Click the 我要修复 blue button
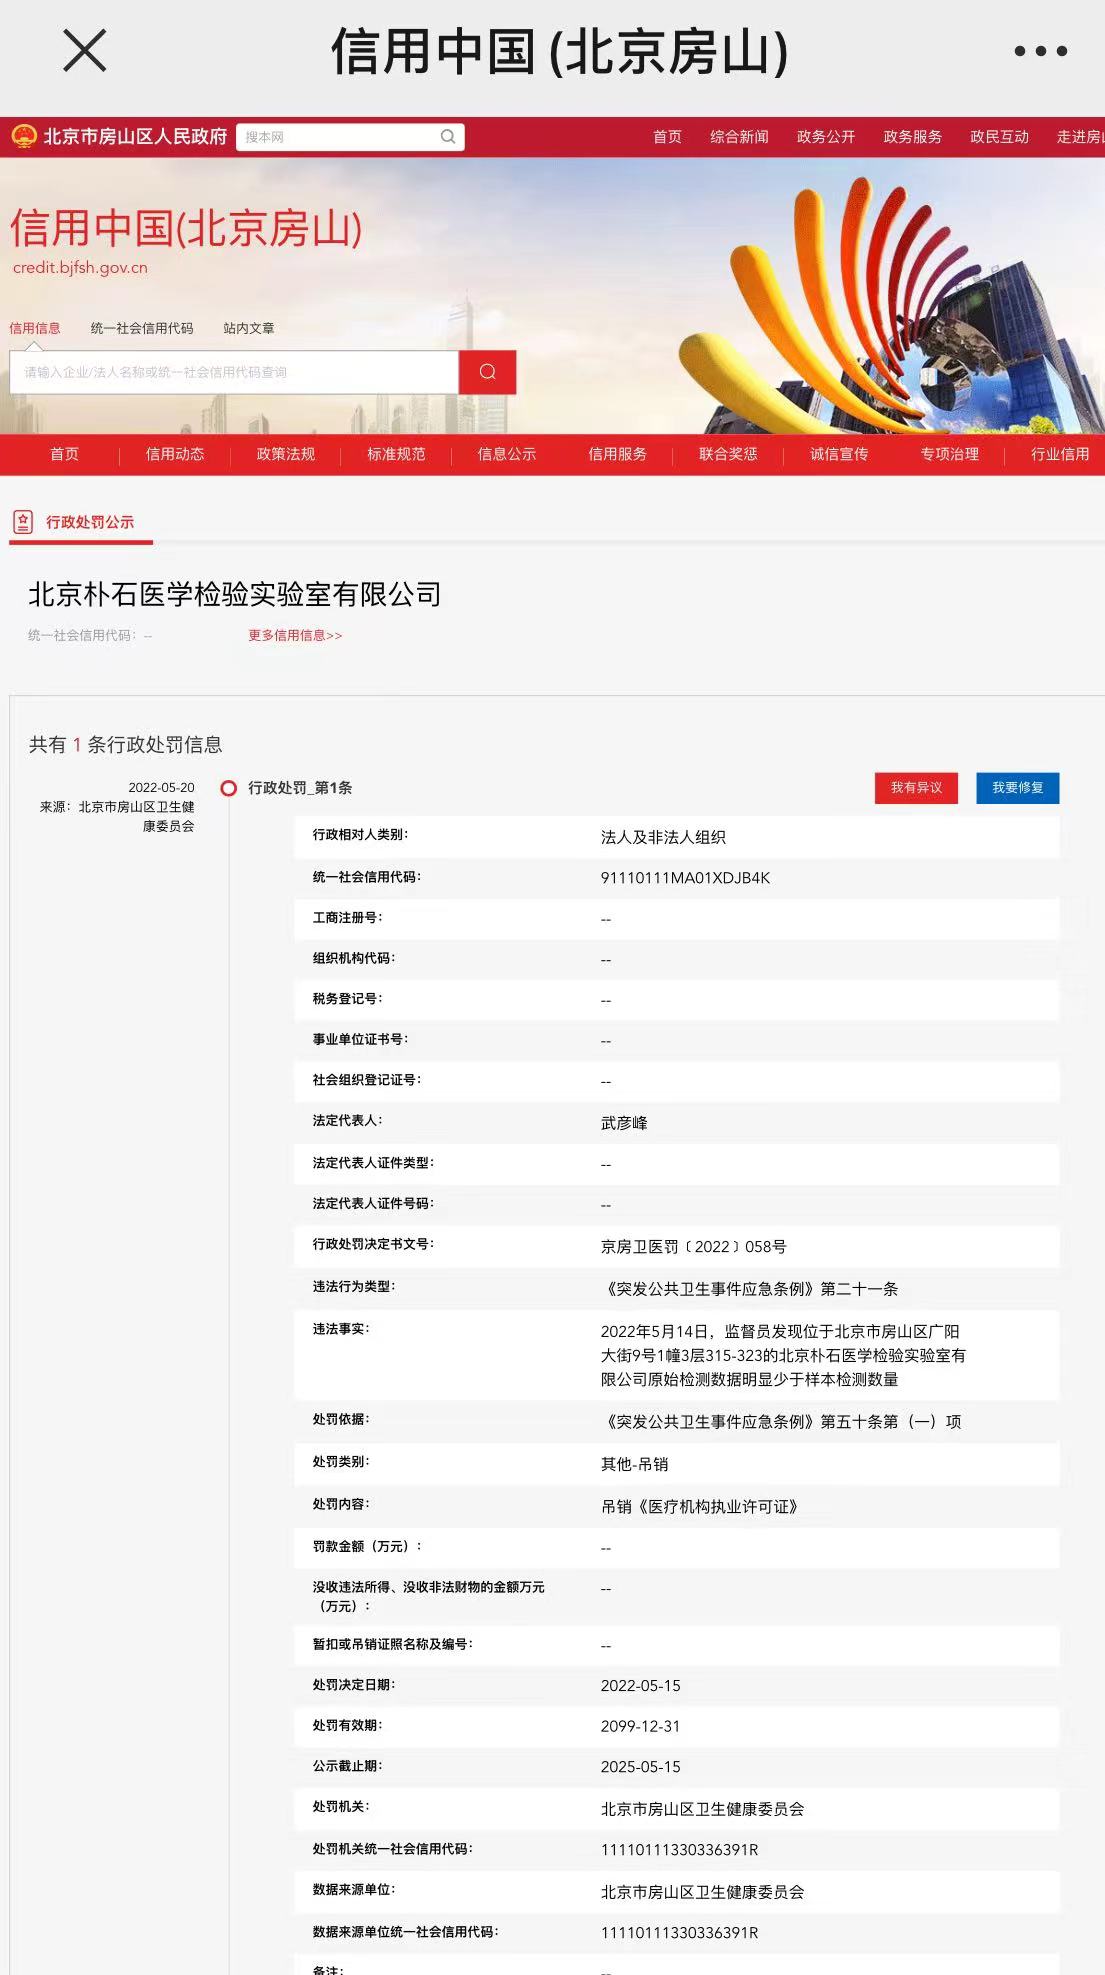Screen dimensions: 1105x1975 coord(1017,788)
